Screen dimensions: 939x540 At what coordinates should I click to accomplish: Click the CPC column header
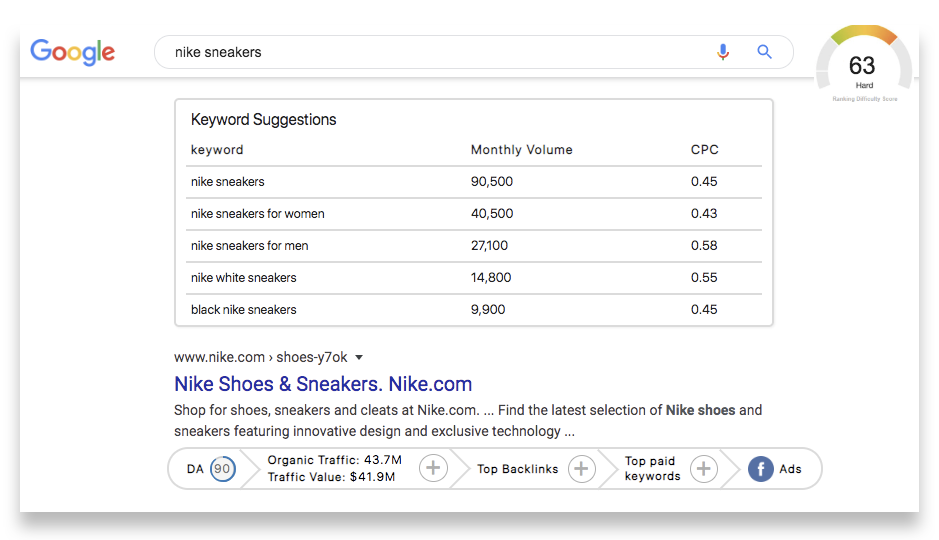click(x=704, y=150)
